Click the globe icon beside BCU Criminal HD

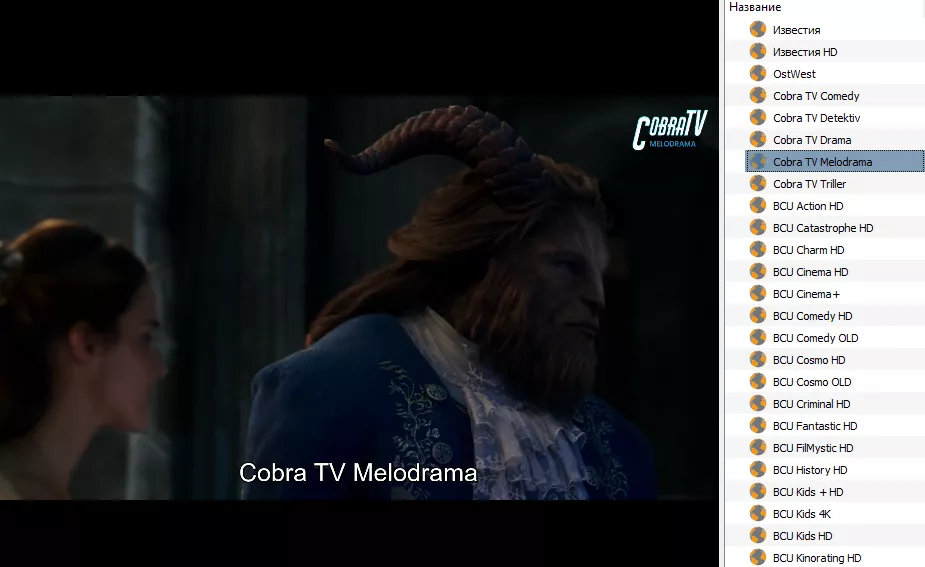coord(757,404)
